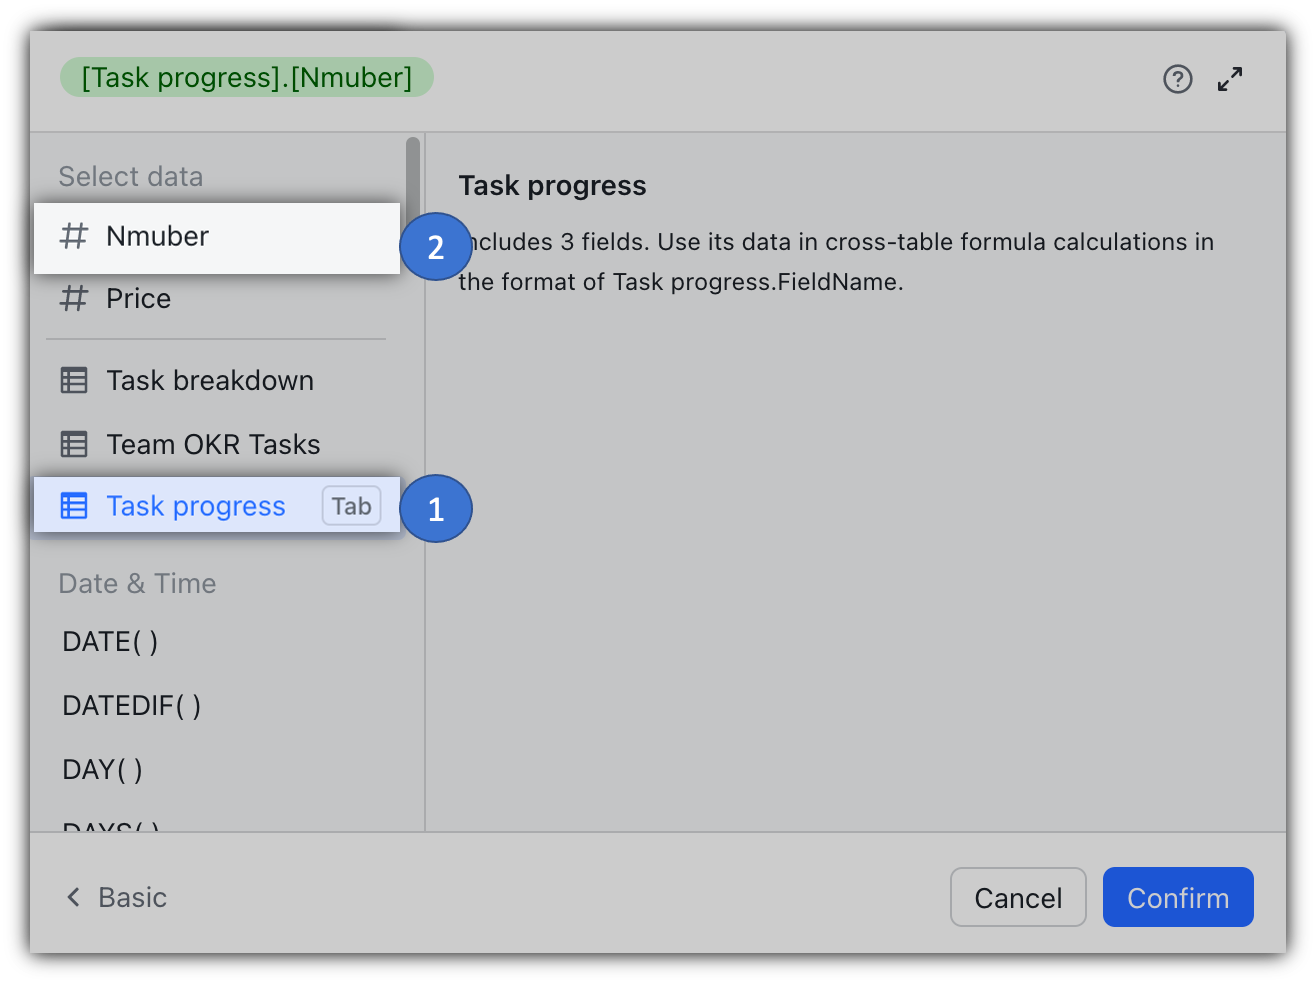Click the table icon beside Task progress
This screenshot has height=984, width=1316.
tap(74, 506)
